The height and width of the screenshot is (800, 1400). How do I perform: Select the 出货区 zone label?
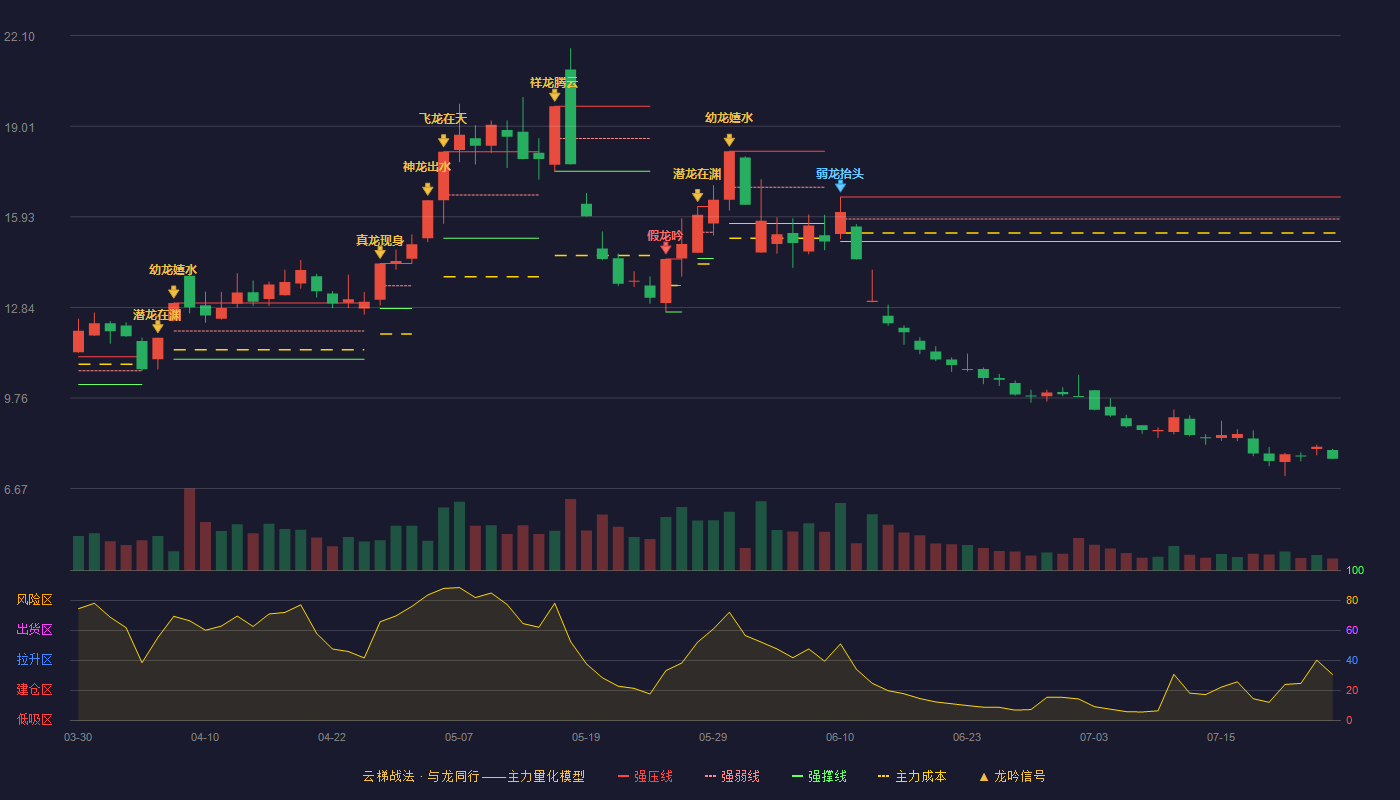tap(34, 630)
